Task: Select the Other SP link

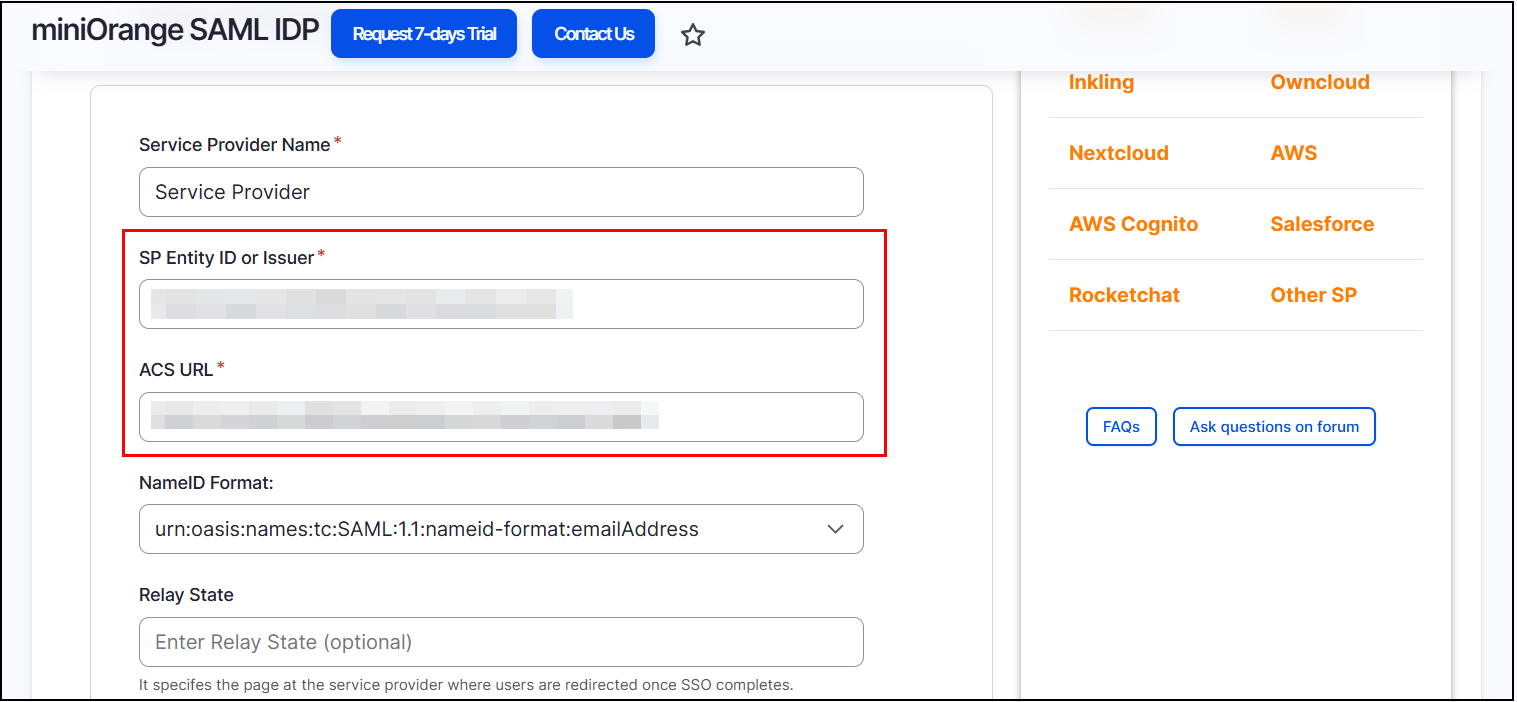Action: 1313,296
